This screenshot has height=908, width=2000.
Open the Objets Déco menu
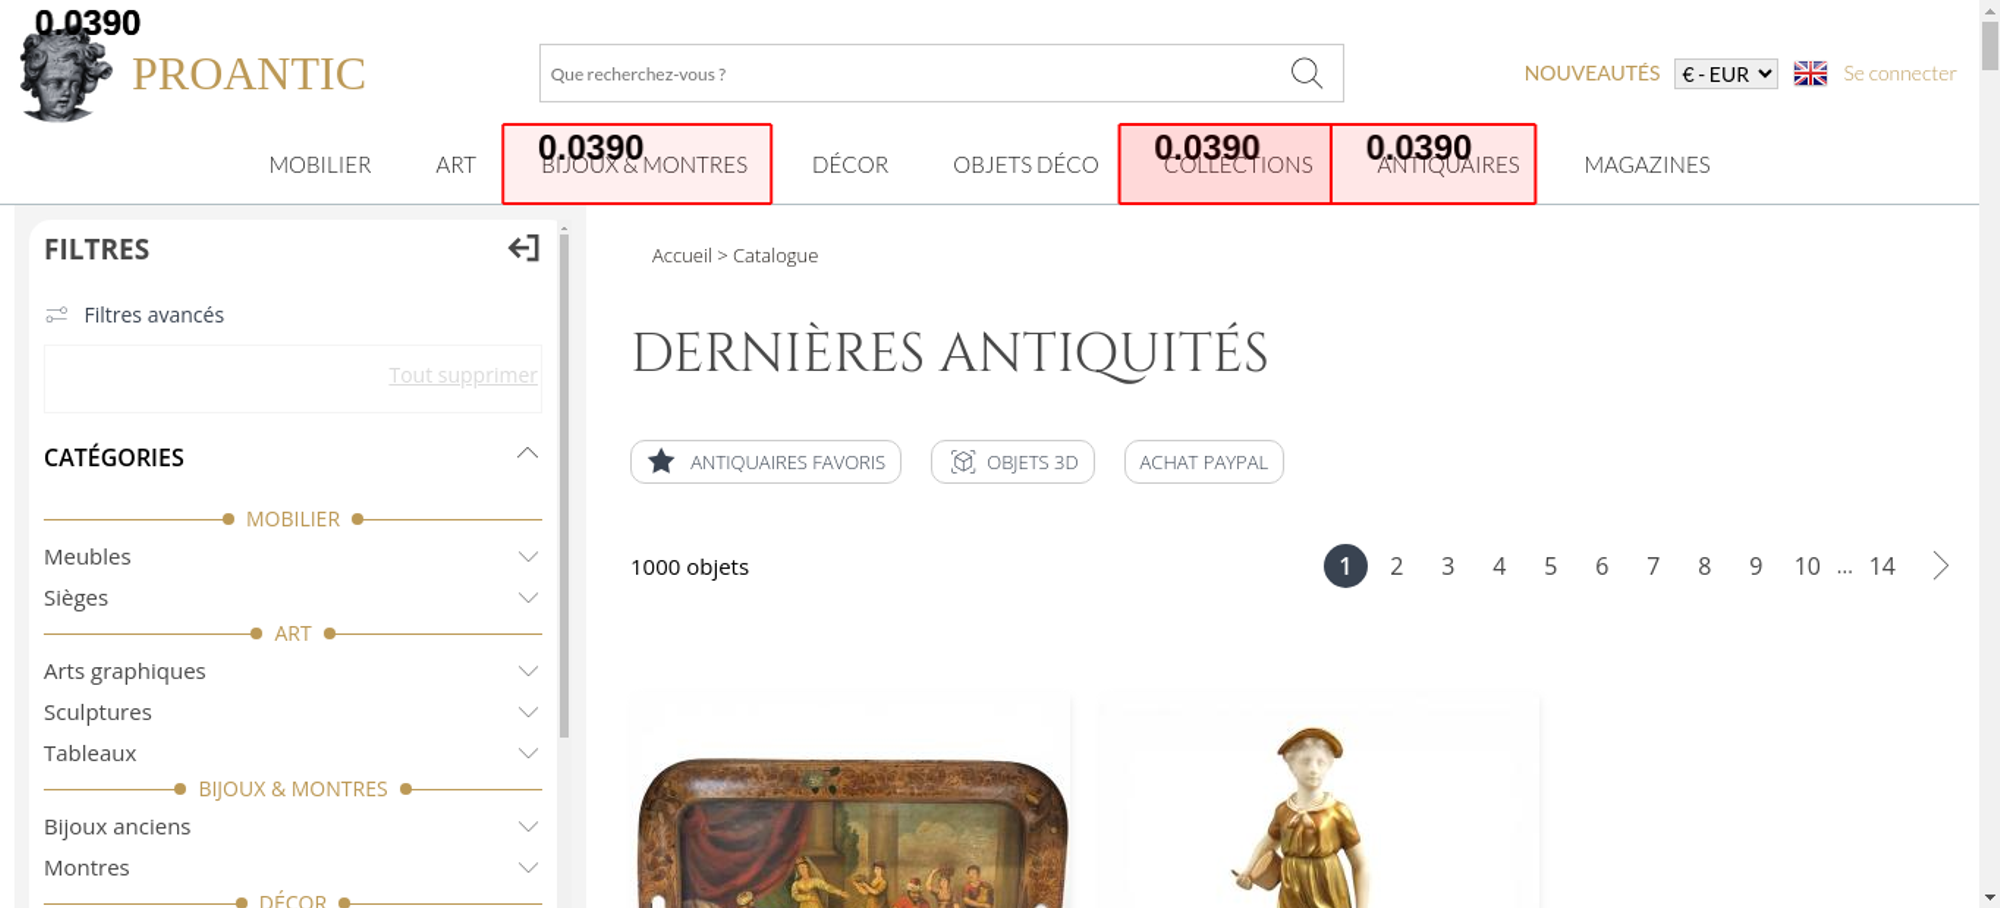tap(1025, 165)
